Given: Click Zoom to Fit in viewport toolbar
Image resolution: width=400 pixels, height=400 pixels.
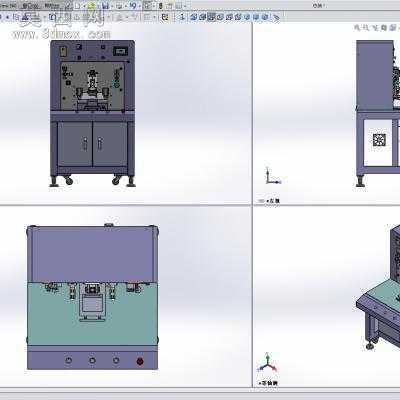Looking at the screenshot, I should pyautogui.click(x=357, y=28).
